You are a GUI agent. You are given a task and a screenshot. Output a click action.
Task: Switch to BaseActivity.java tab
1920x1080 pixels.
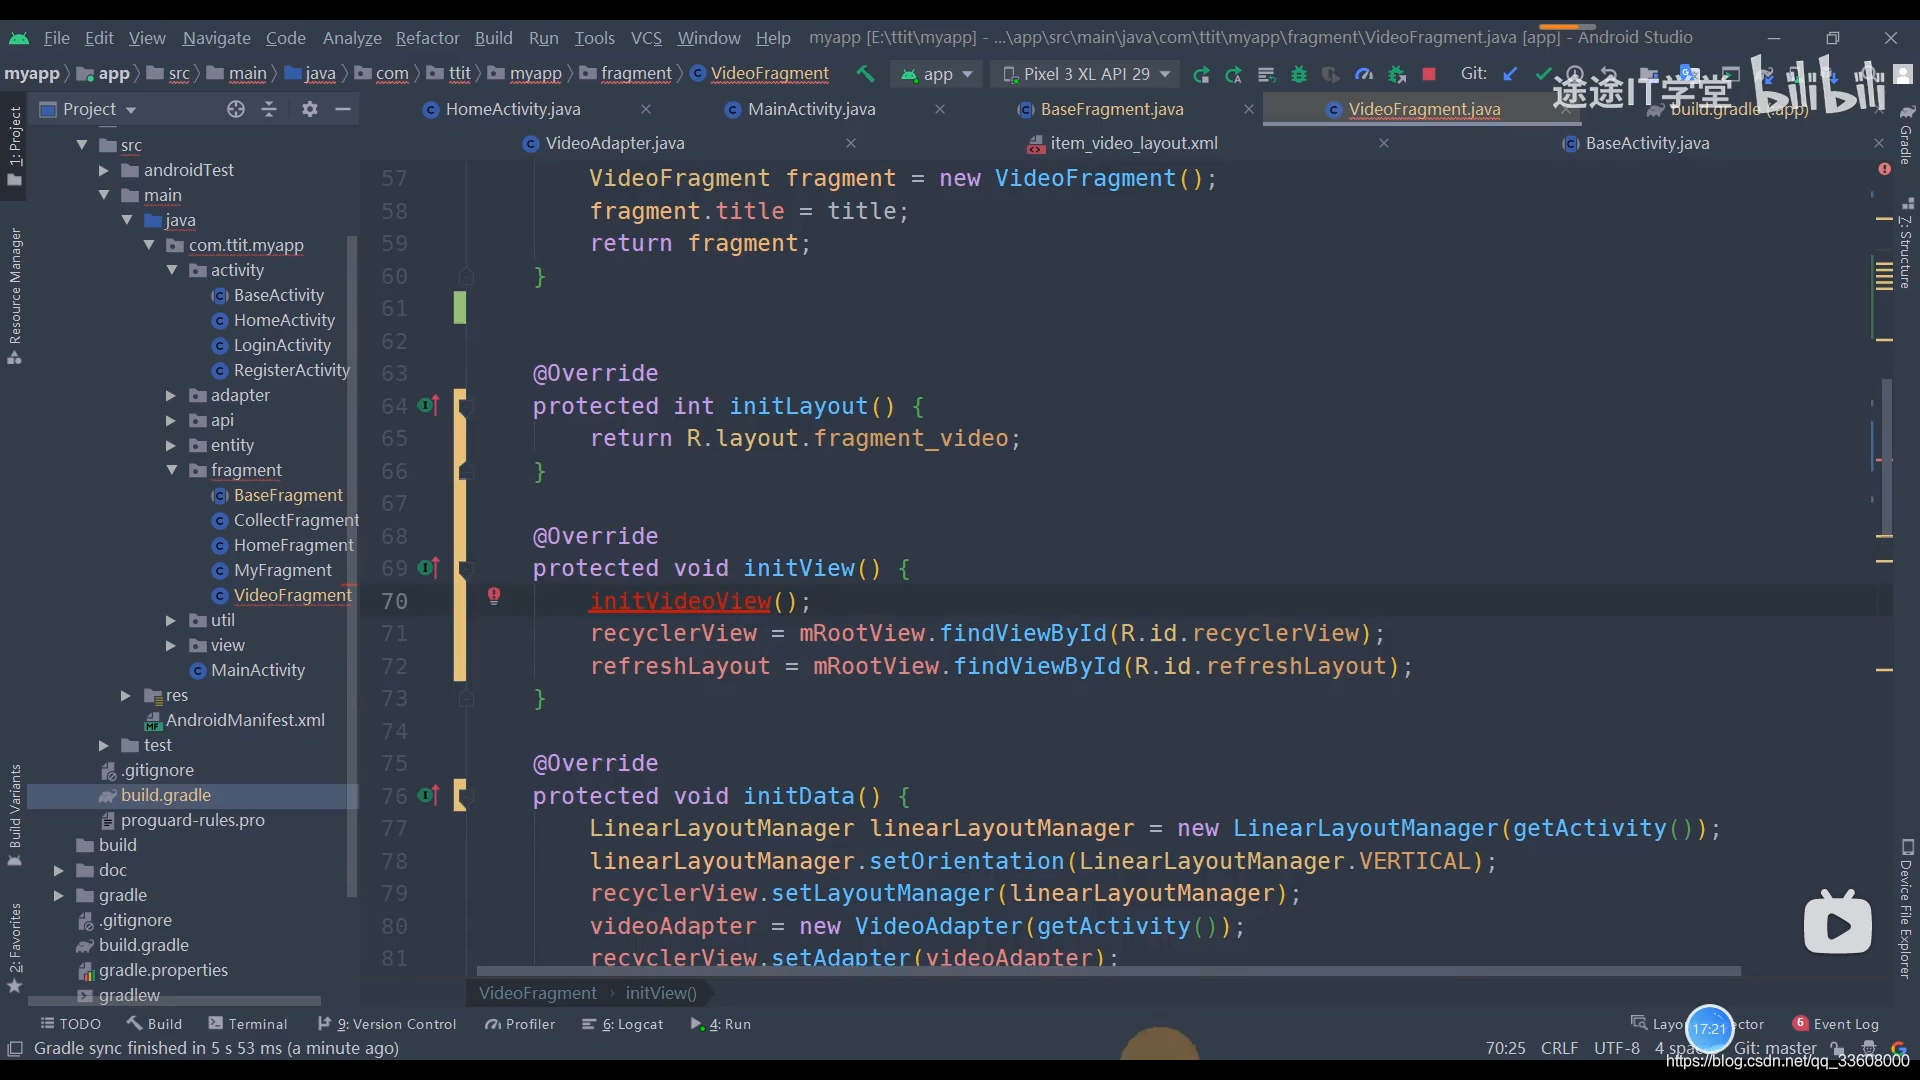click(1647, 143)
